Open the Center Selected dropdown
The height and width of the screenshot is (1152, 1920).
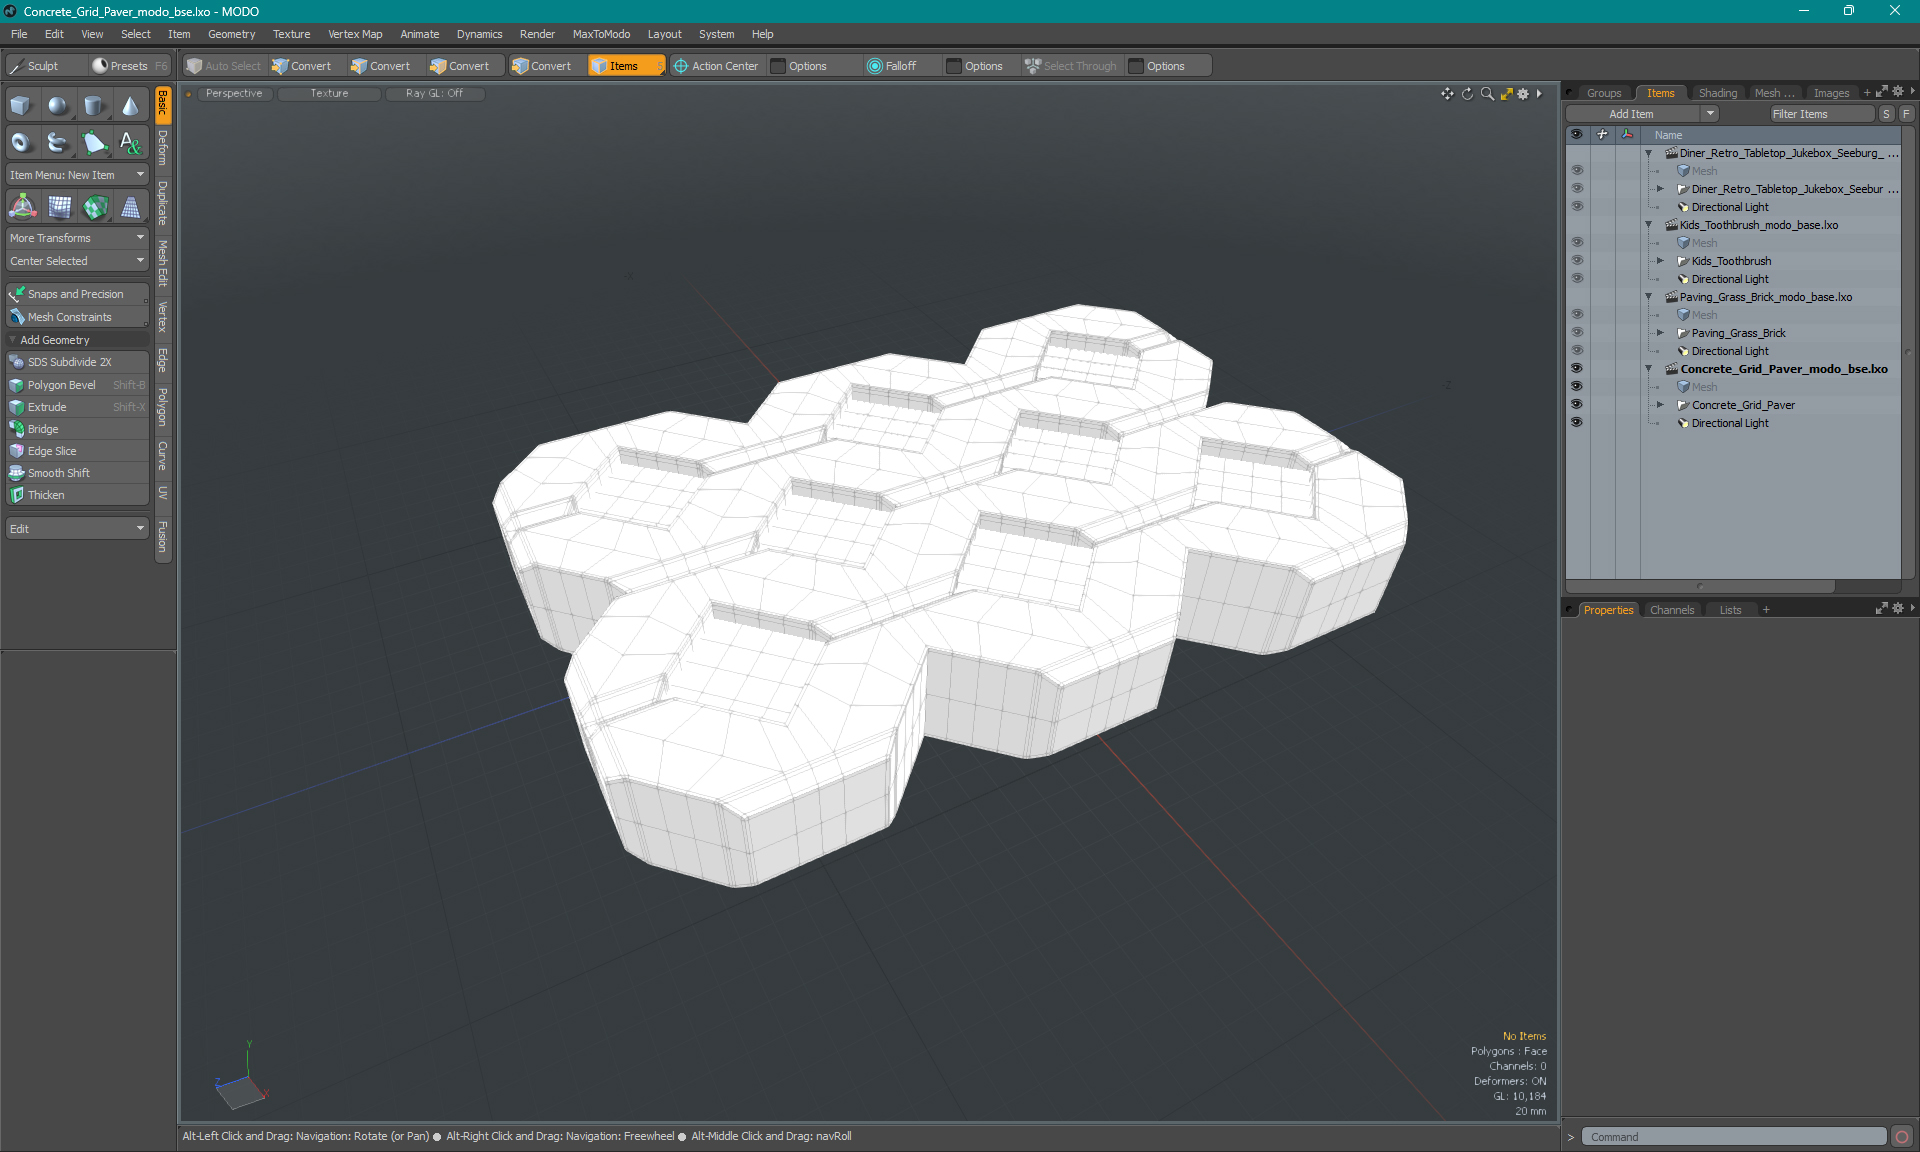77,261
